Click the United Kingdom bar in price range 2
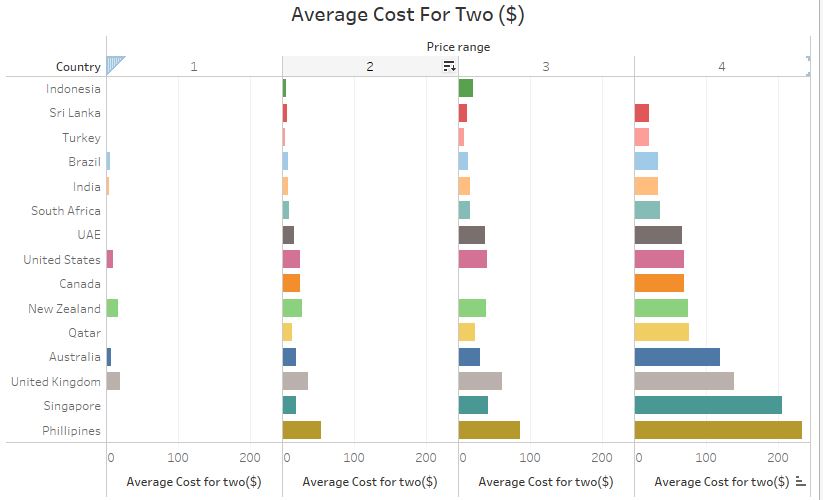The height and width of the screenshot is (500, 823). (296, 381)
